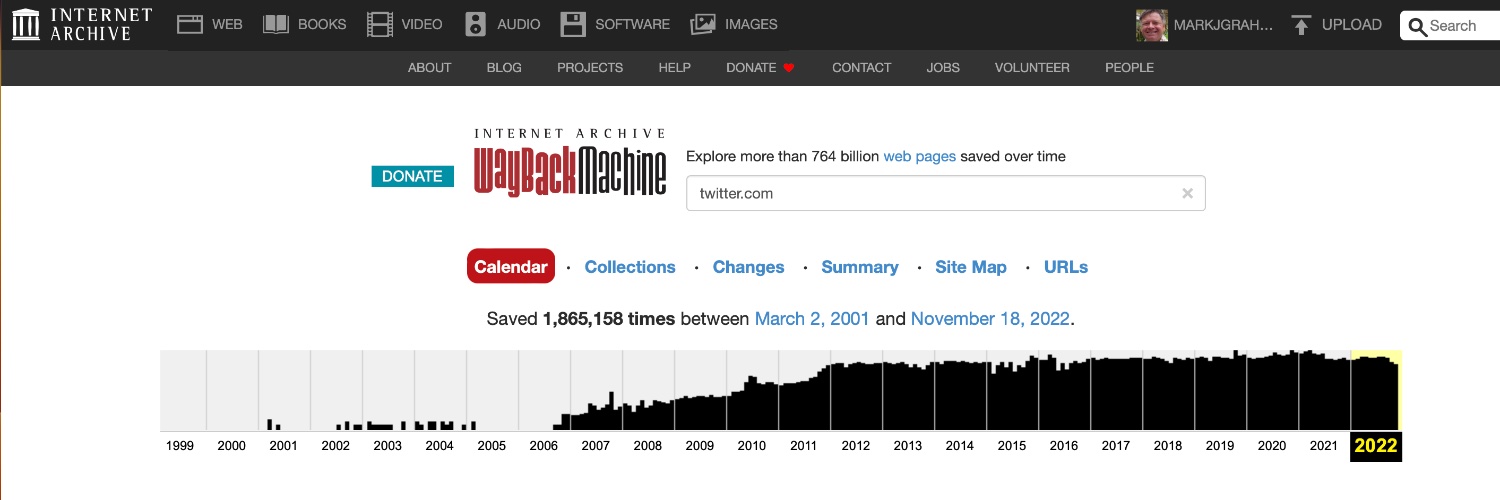Select year 2020 on the timeline
Image resolution: width=1500 pixels, height=500 pixels.
(x=1272, y=446)
